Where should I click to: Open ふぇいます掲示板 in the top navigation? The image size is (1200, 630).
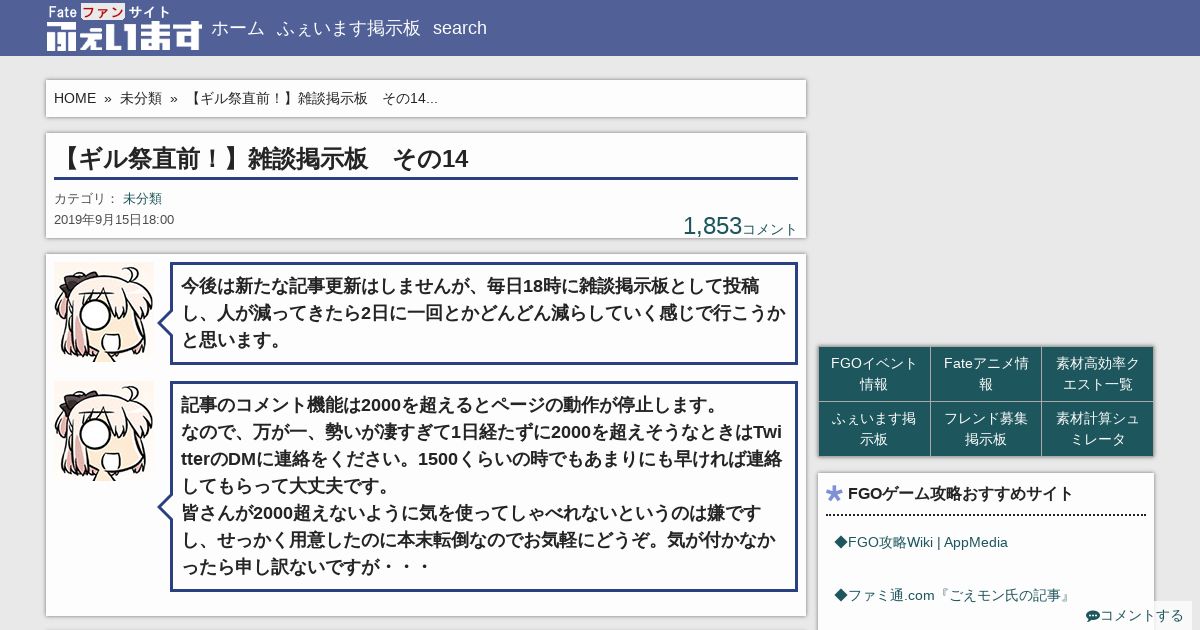click(348, 28)
